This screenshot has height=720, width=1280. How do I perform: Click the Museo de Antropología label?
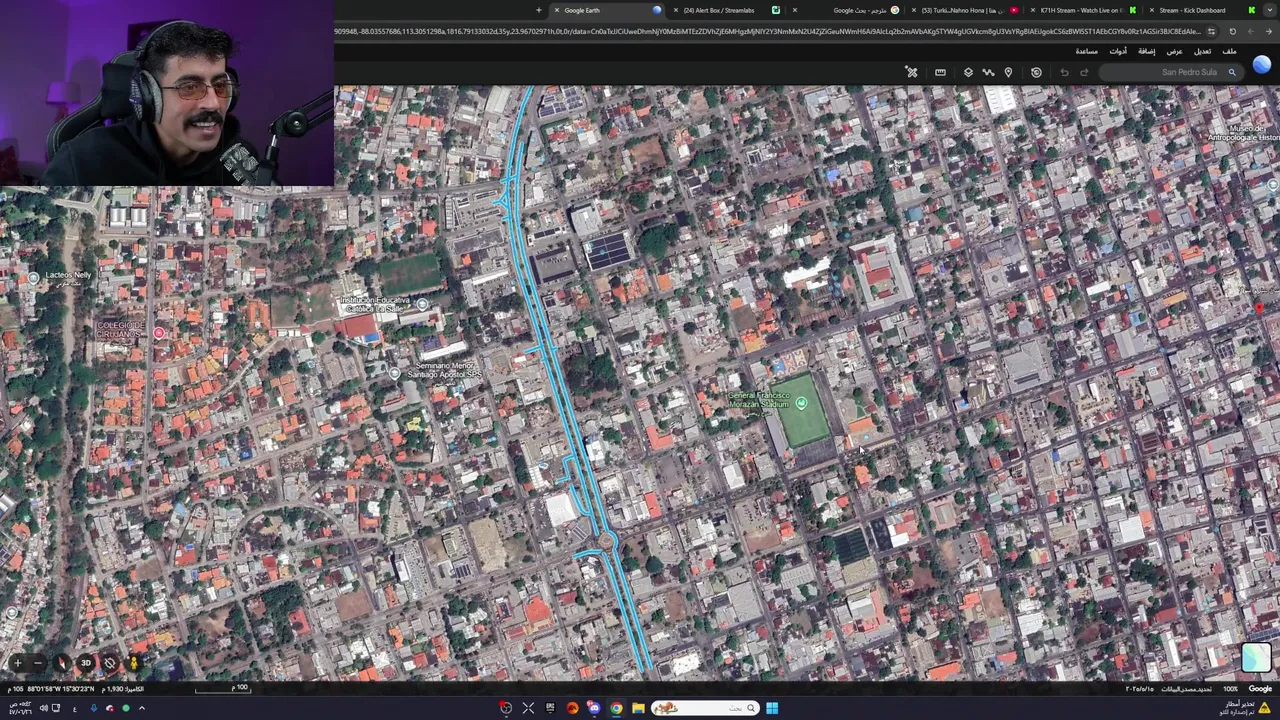(1243, 133)
